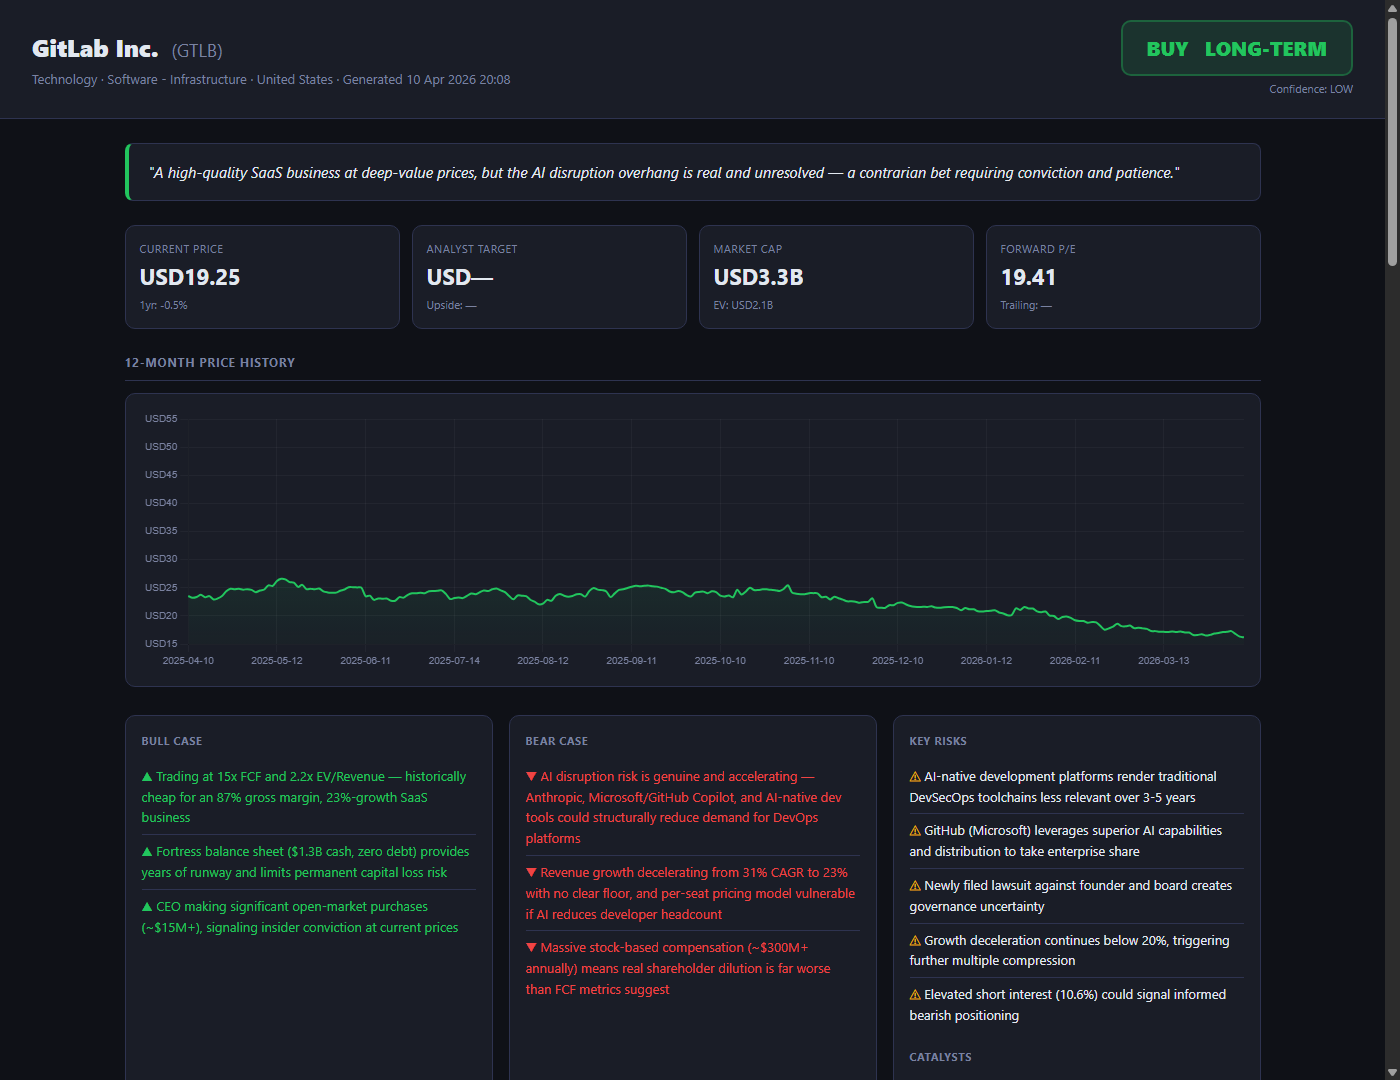
Task: Click the BUY LONG-TERM recommendation badge
Action: [x=1237, y=48]
